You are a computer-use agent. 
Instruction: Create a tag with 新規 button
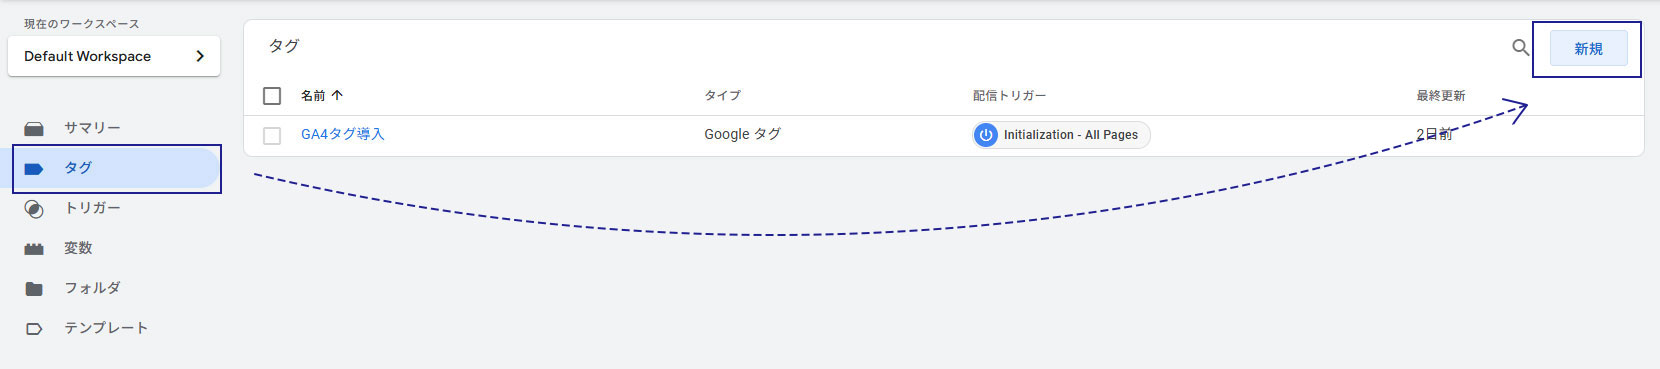click(x=1588, y=48)
